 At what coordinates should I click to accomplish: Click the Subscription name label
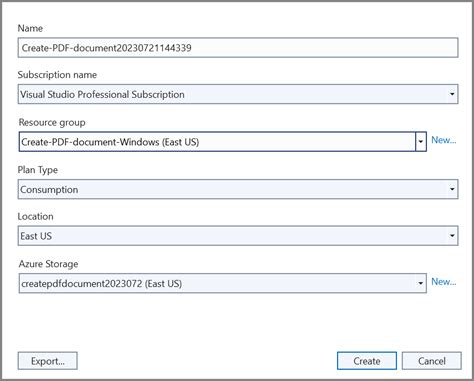[x=57, y=75]
